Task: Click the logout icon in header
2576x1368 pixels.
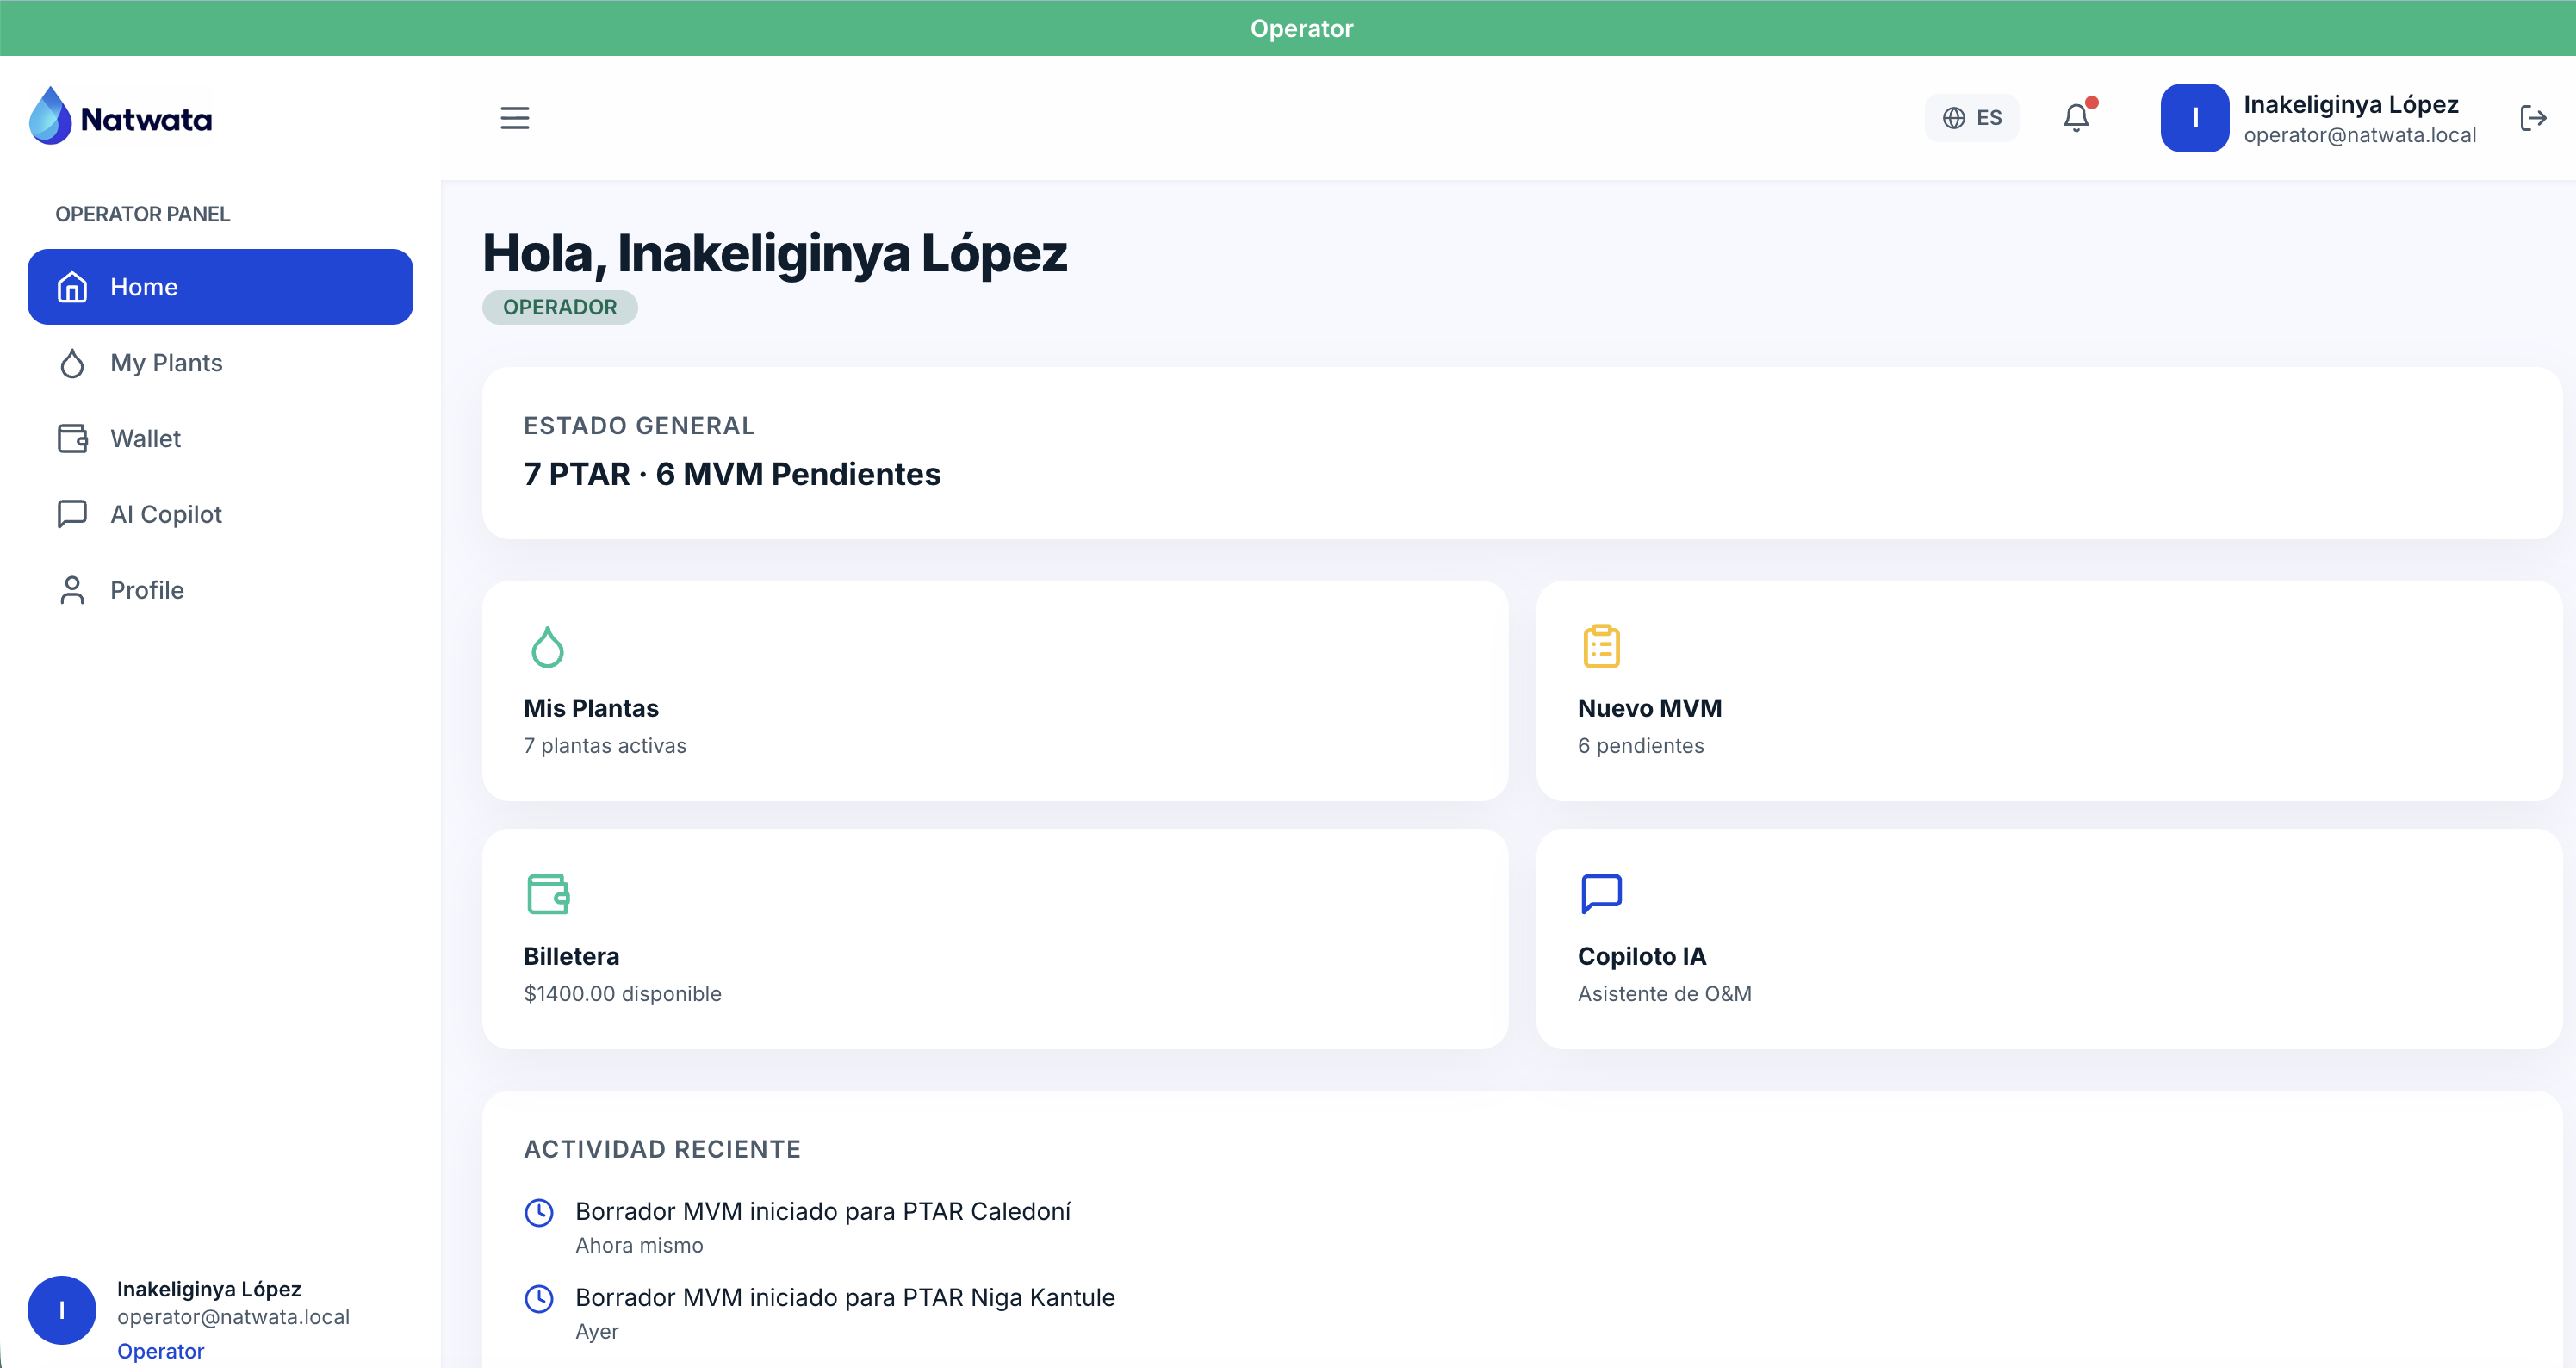Action: (x=2532, y=118)
